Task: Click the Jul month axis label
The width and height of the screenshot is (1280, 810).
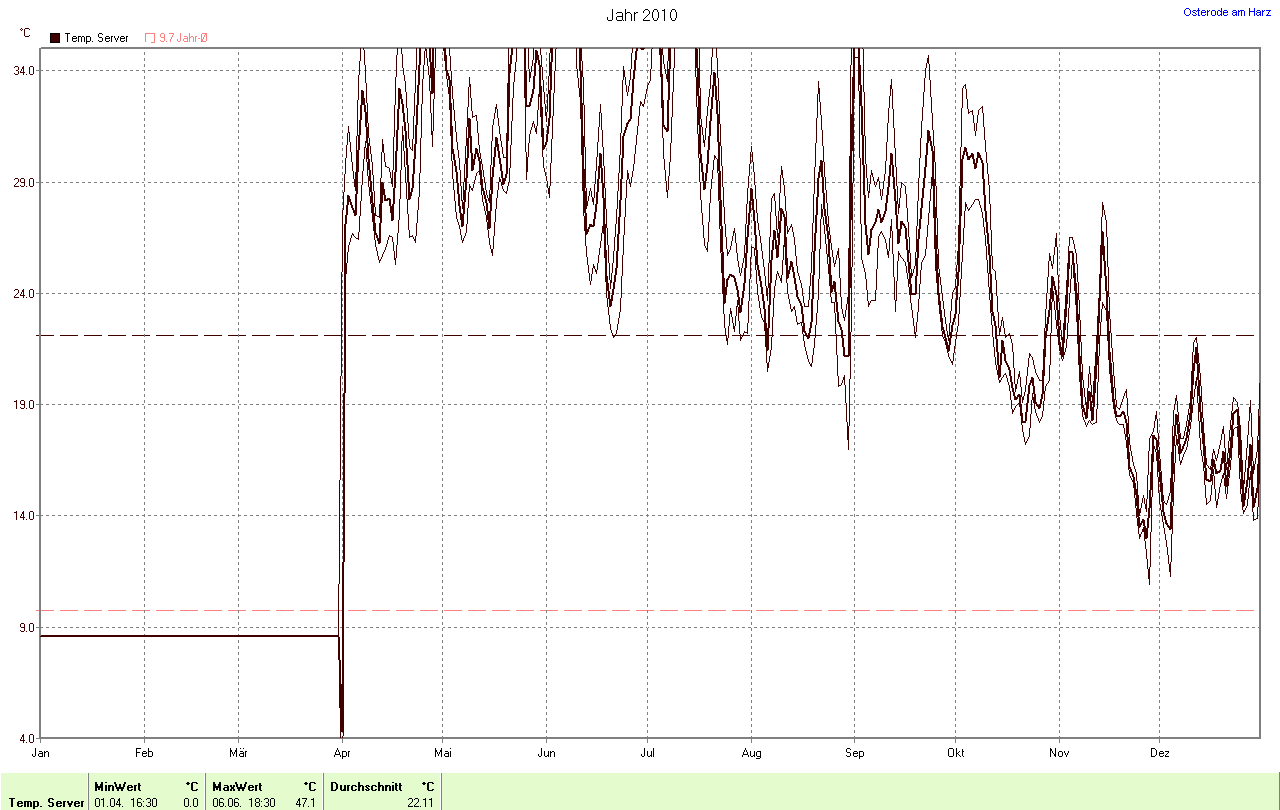Action: (x=648, y=752)
